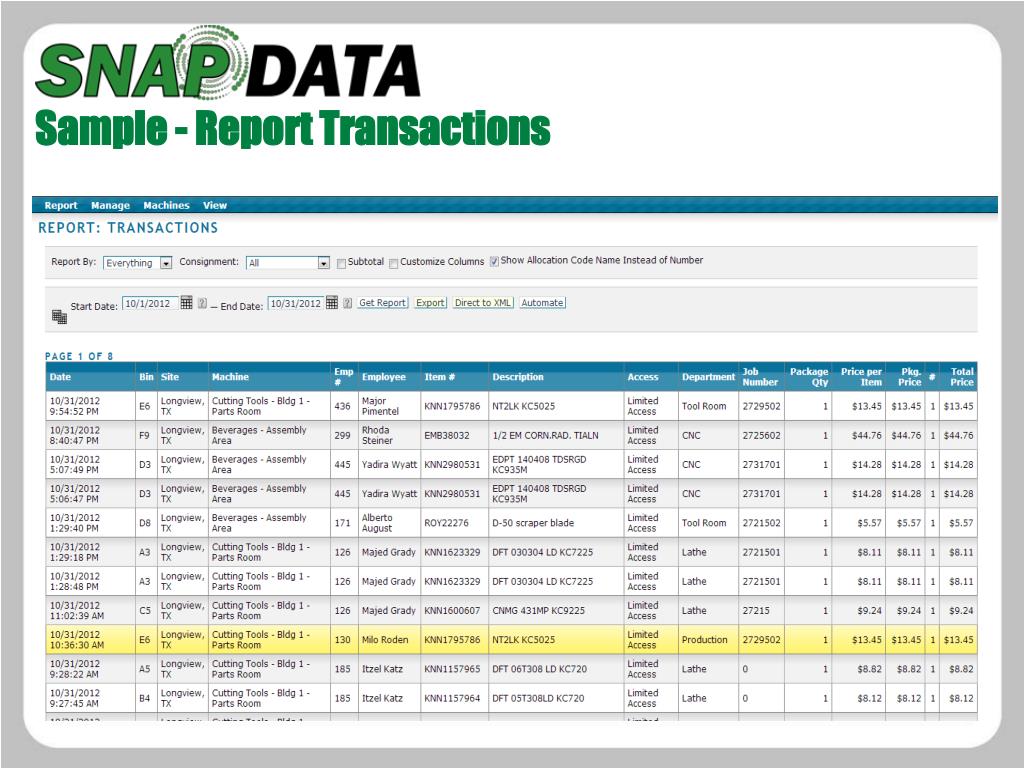Click the help icon beside Start Date

202,303
